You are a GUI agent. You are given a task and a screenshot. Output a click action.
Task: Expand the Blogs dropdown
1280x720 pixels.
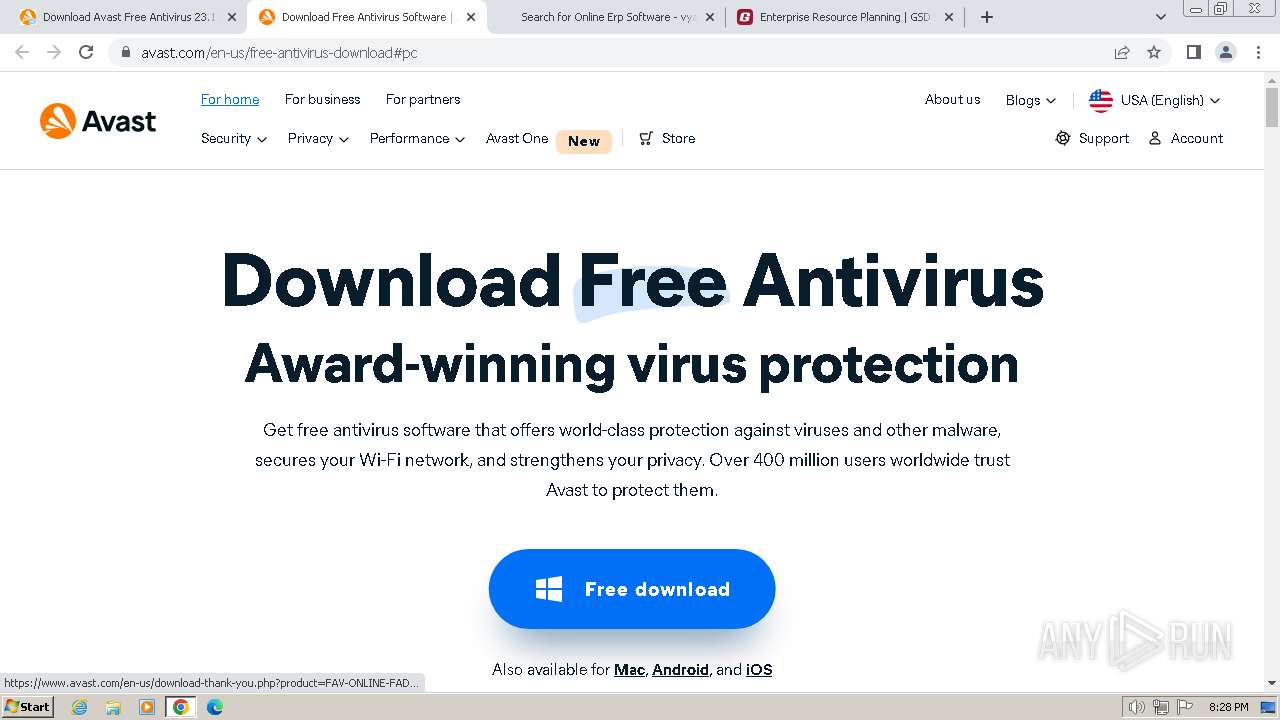point(1031,100)
